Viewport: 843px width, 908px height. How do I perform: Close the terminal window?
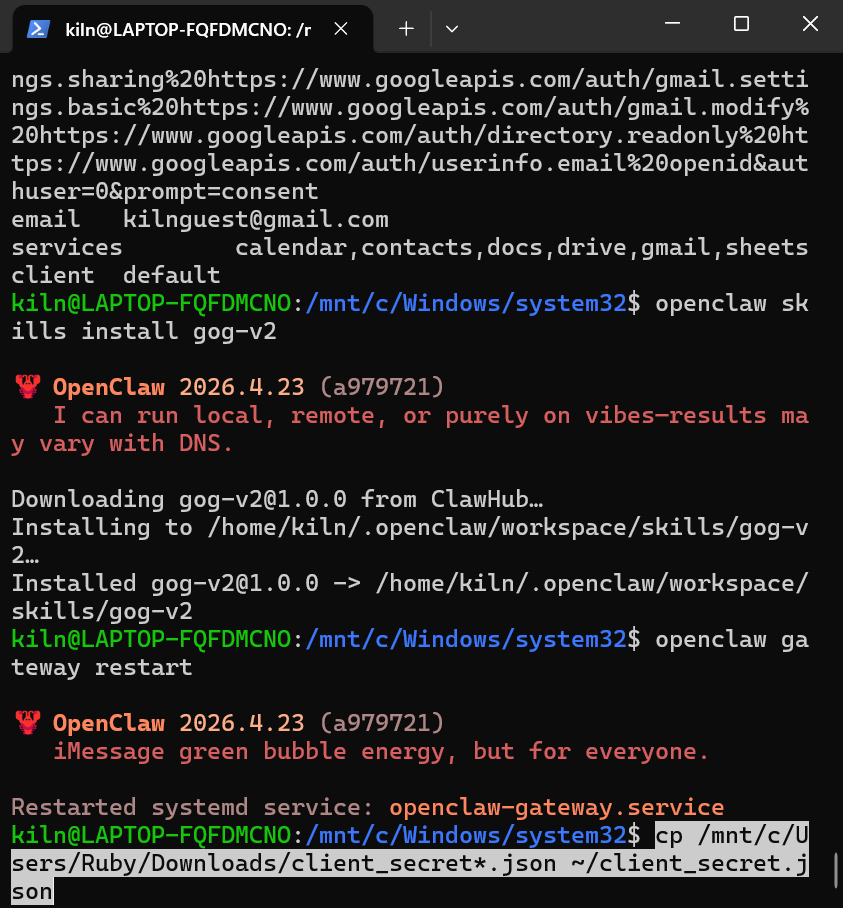point(810,23)
